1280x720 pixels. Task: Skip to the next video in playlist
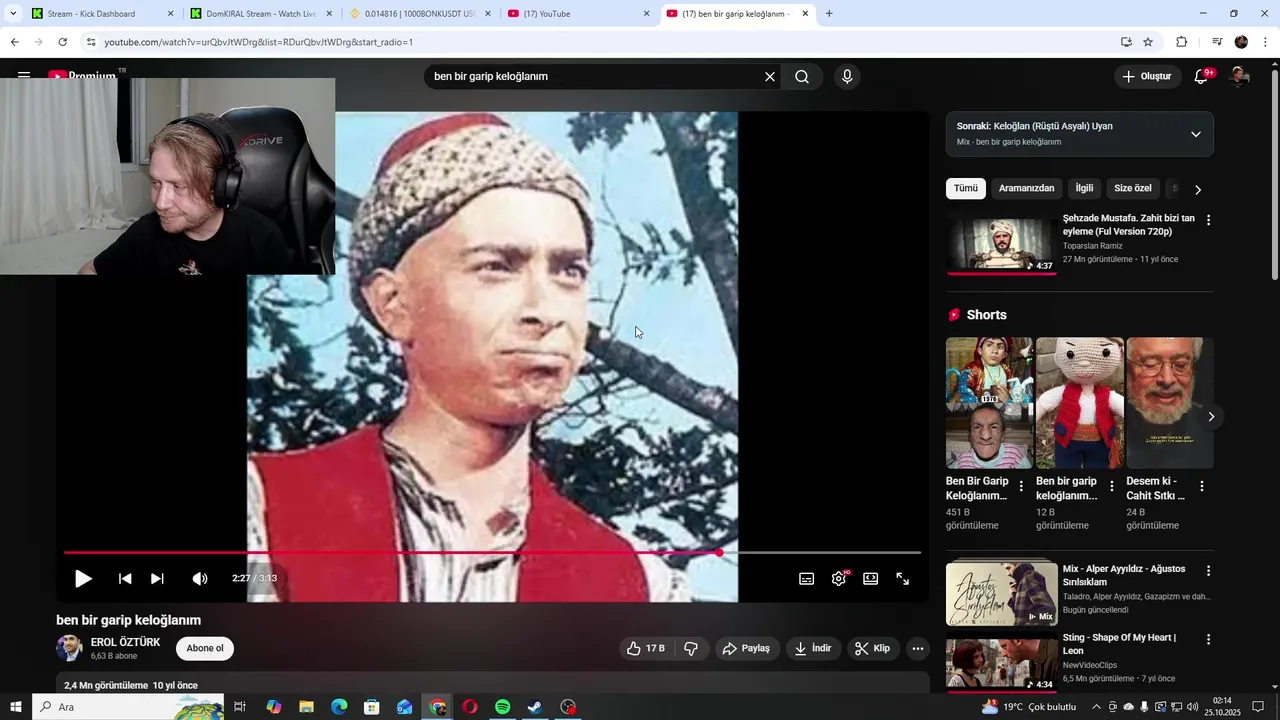tap(157, 578)
